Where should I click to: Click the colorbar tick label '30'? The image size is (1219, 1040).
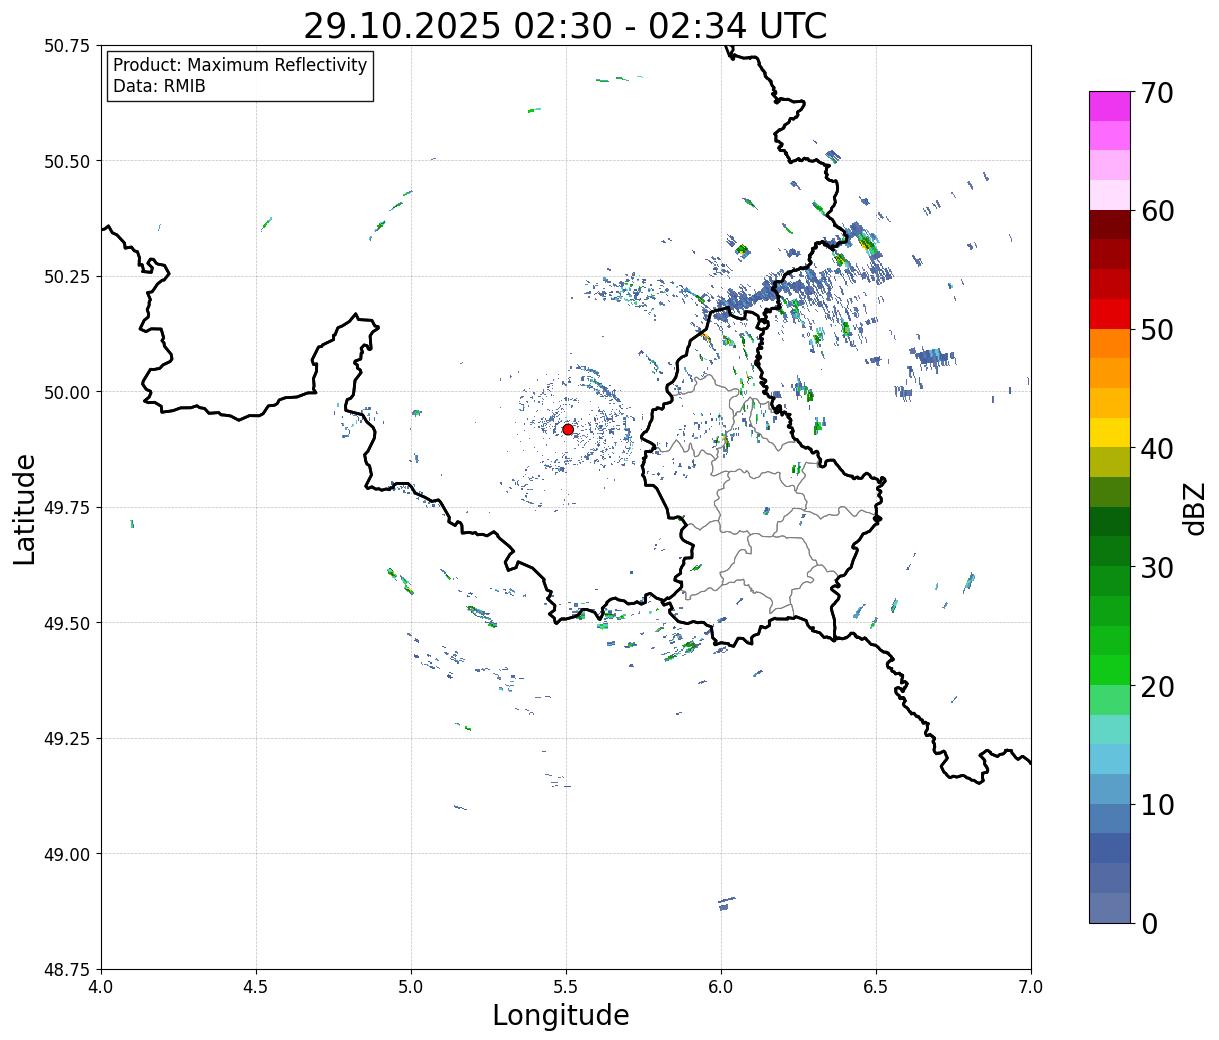tap(1157, 568)
